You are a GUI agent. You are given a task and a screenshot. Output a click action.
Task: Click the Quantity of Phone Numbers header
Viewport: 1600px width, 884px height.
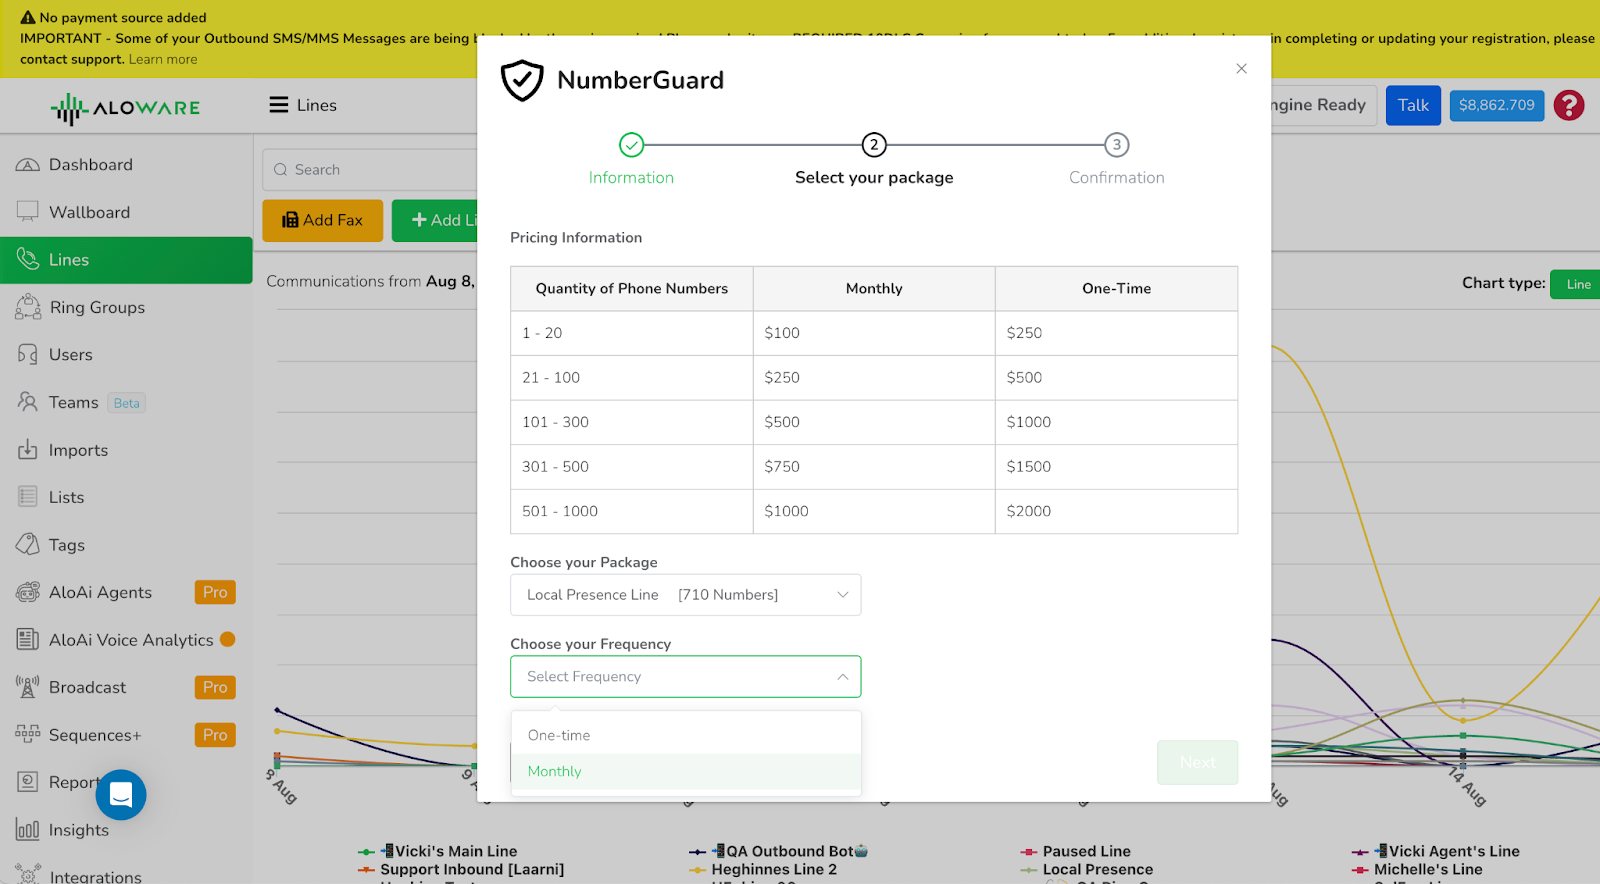[632, 288]
